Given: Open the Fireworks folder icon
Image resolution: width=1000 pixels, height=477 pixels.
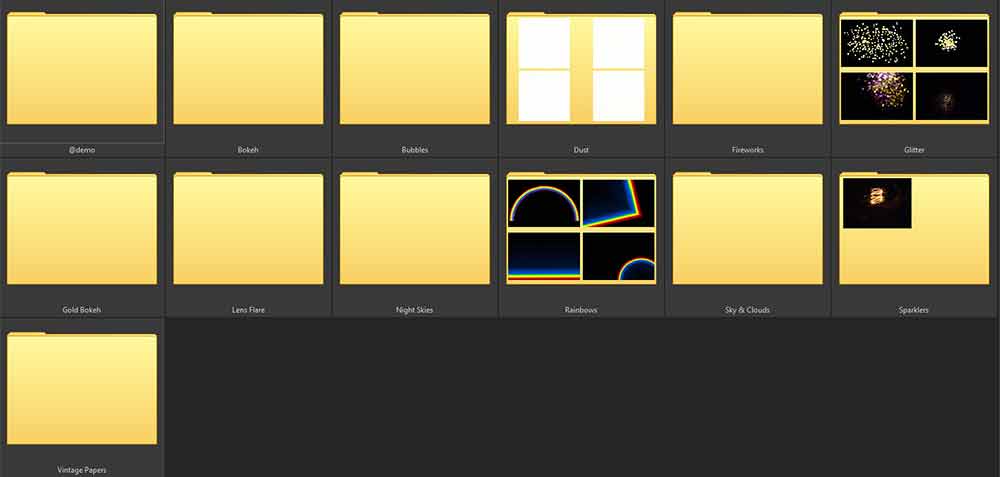Looking at the screenshot, I should click(747, 68).
